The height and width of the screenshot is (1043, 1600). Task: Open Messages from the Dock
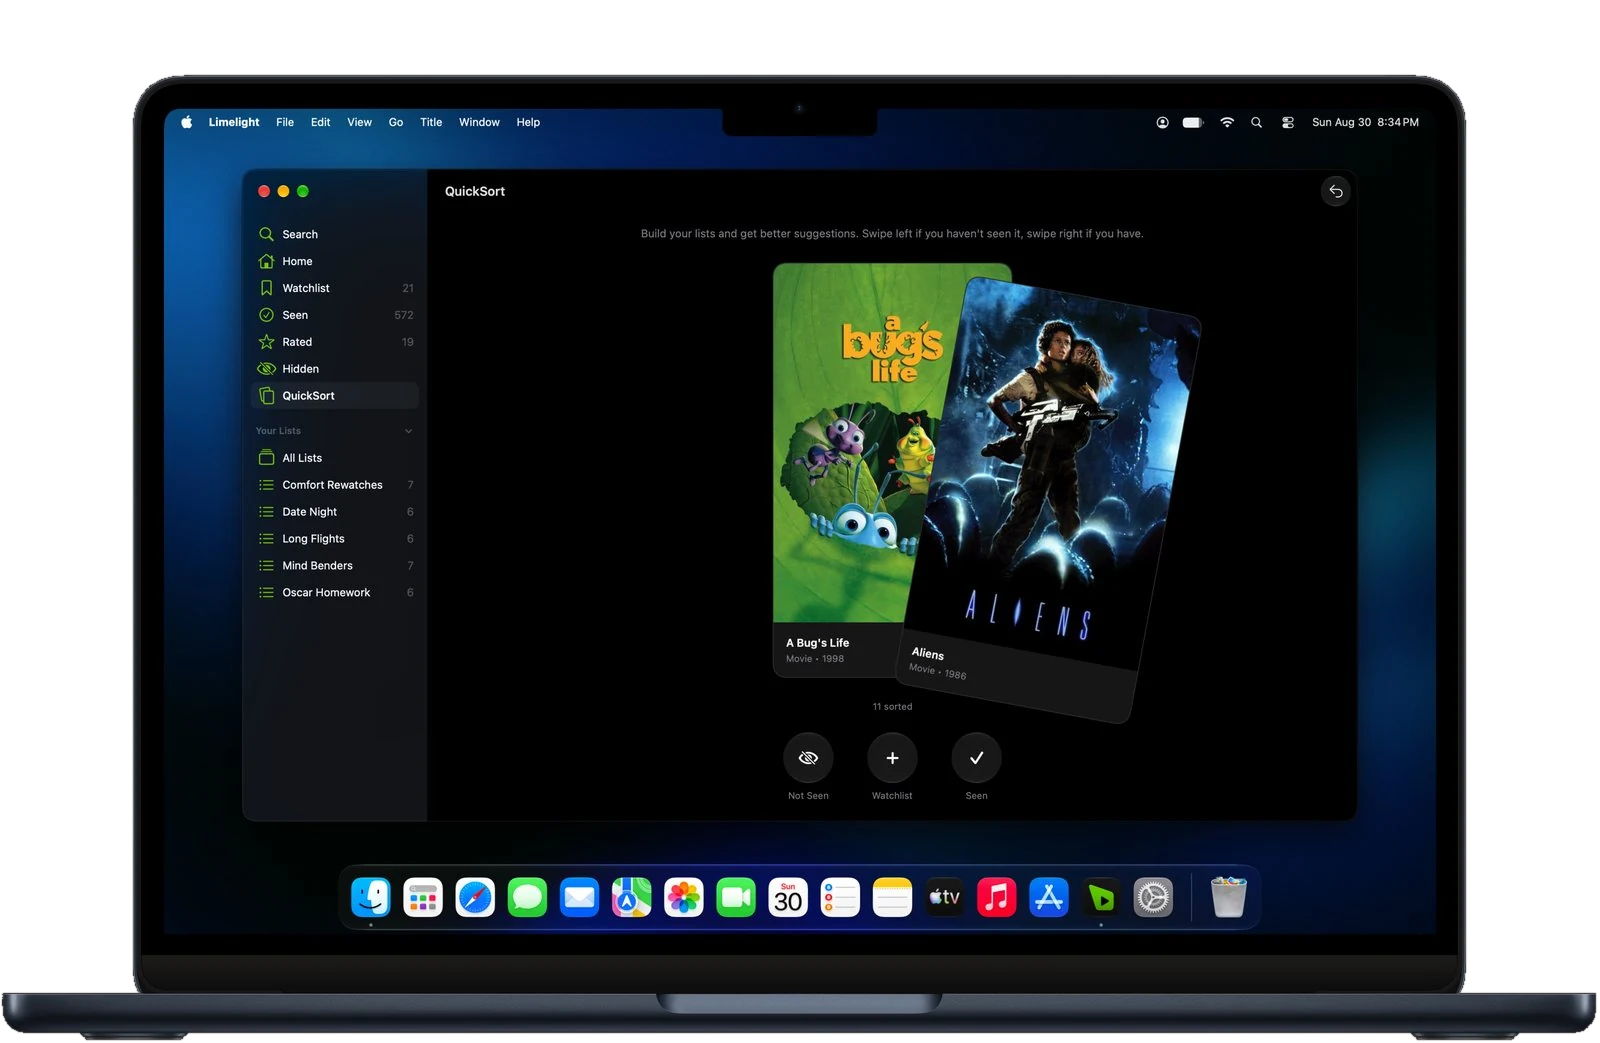(x=527, y=897)
